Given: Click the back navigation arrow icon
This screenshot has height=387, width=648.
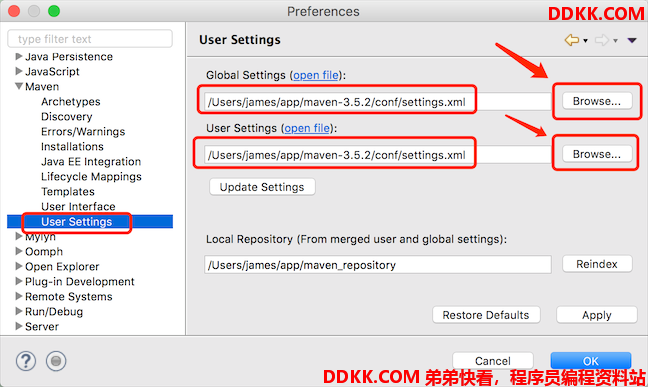Looking at the screenshot, I should point(572,40).
